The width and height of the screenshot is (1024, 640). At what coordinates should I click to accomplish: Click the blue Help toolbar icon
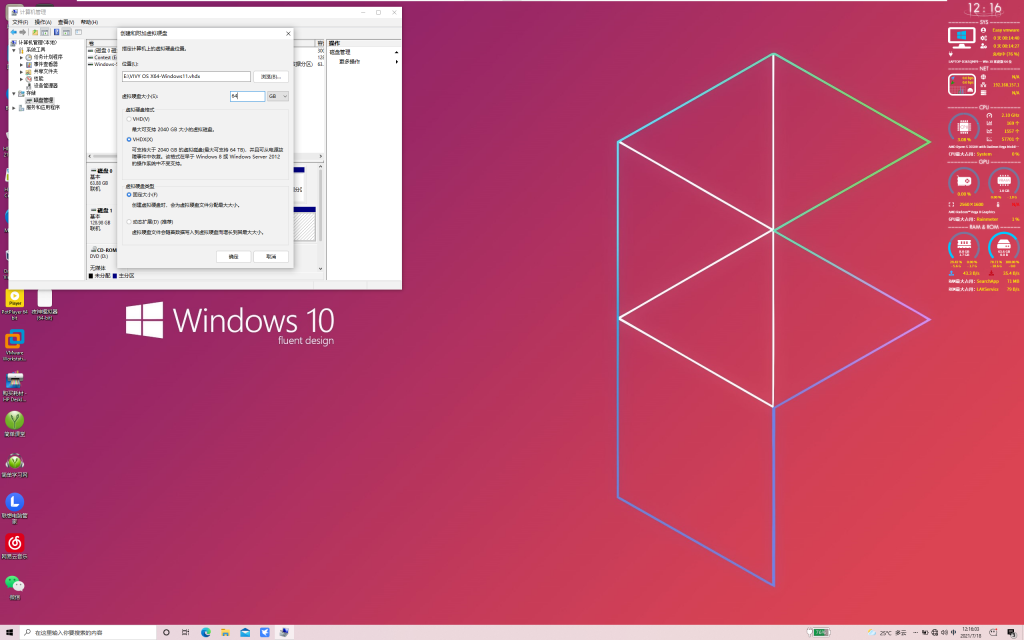pyautogui.click(x=56, y=32)
